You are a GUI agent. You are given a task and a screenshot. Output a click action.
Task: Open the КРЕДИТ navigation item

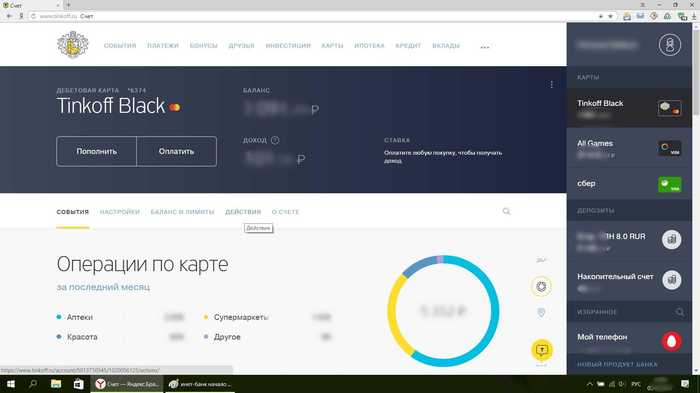(x=408, y=46)
